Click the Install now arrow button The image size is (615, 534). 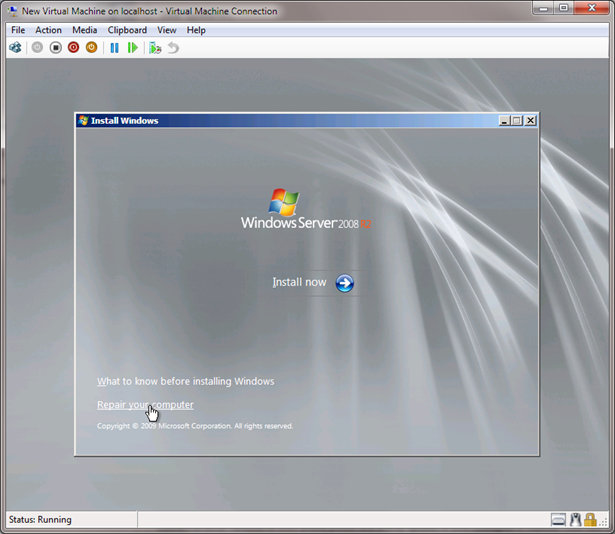(x=345, y=283)
